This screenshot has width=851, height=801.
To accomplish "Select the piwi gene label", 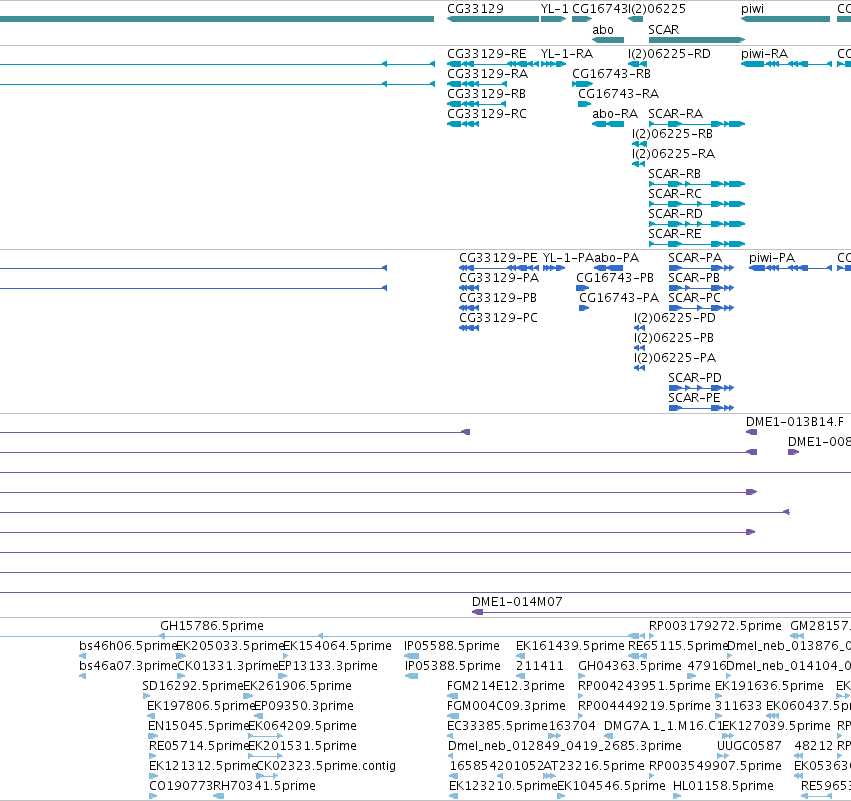I will point(752,9).
